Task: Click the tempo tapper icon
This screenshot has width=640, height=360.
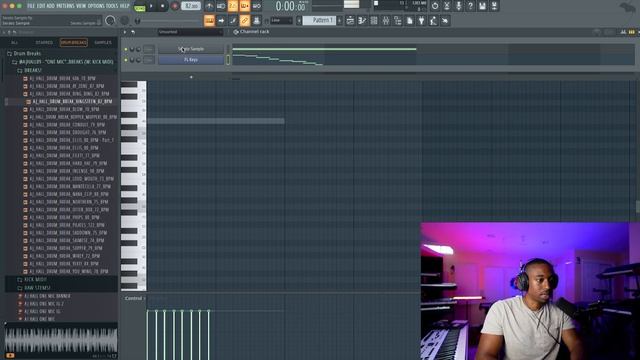Action: click(x=433, y=20)
